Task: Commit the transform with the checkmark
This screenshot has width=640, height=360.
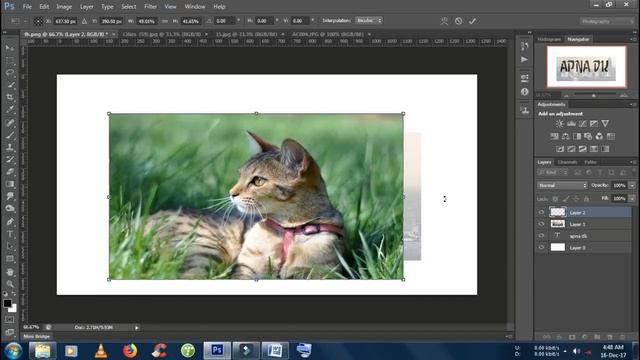Action: pyautogui.click(x=472, y=21)
